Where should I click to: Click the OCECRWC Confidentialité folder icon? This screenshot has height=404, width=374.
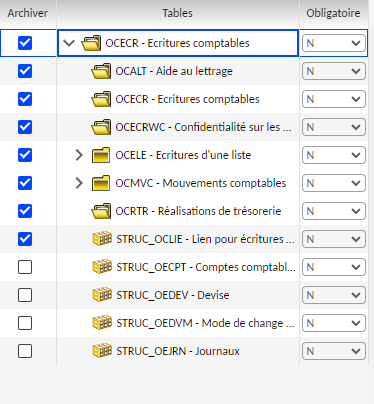coord(101,127)
